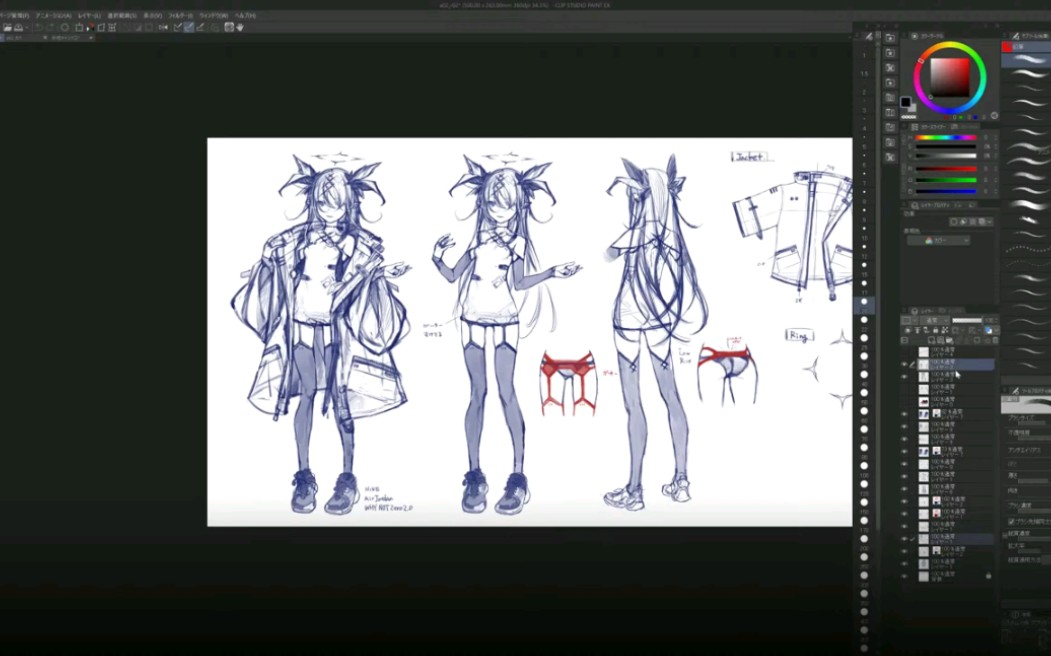Click the color wheel panel settings icon
1051x656 pixels.
coord(995,116)
